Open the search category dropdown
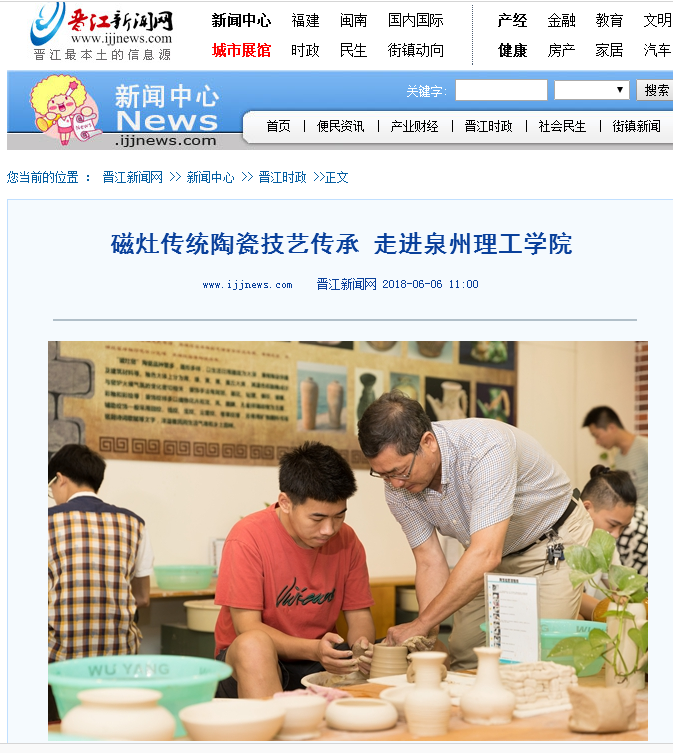 (x=592, y=90)
